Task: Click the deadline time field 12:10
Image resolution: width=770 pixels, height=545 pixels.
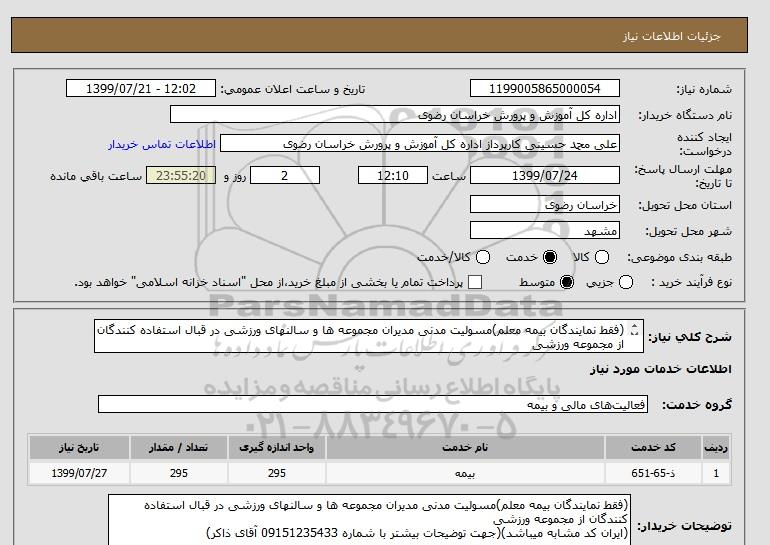Action: (x=393, y=176)
